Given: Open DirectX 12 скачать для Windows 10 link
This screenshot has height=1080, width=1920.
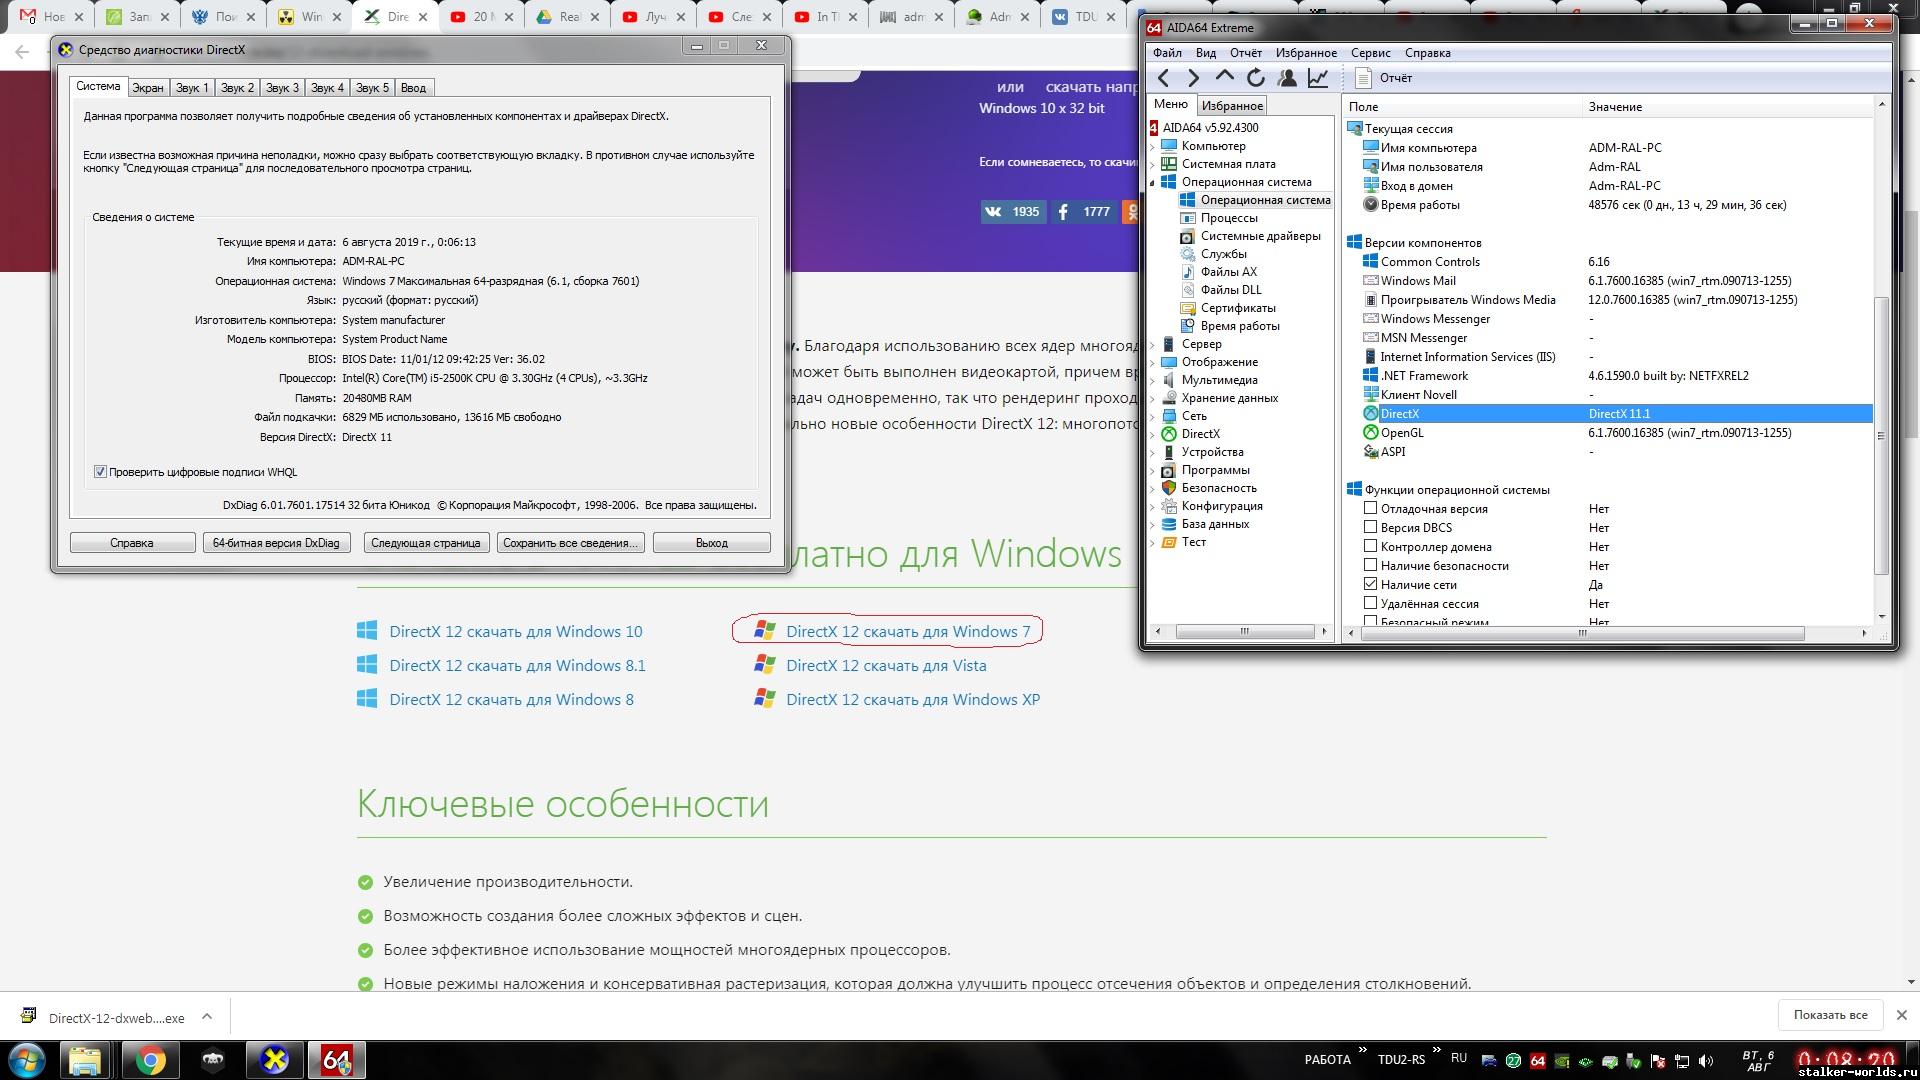Looking at the screenshot, I should 516,631.
